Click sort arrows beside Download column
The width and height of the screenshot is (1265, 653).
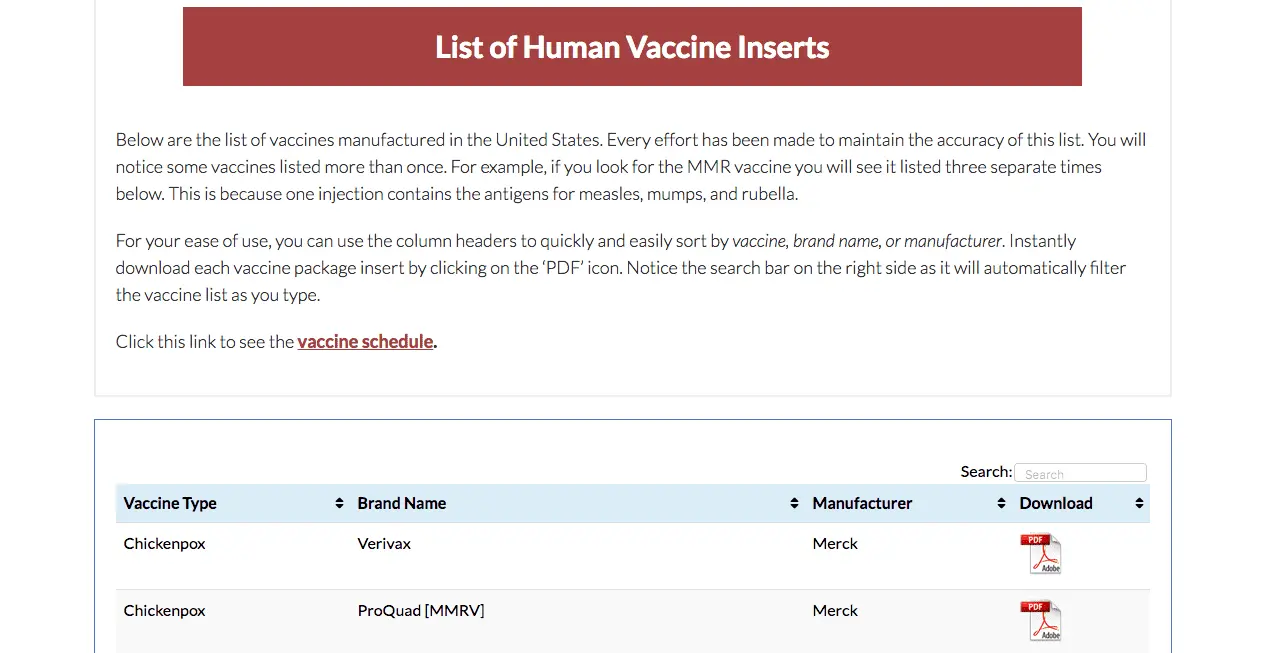(1139, 504)
